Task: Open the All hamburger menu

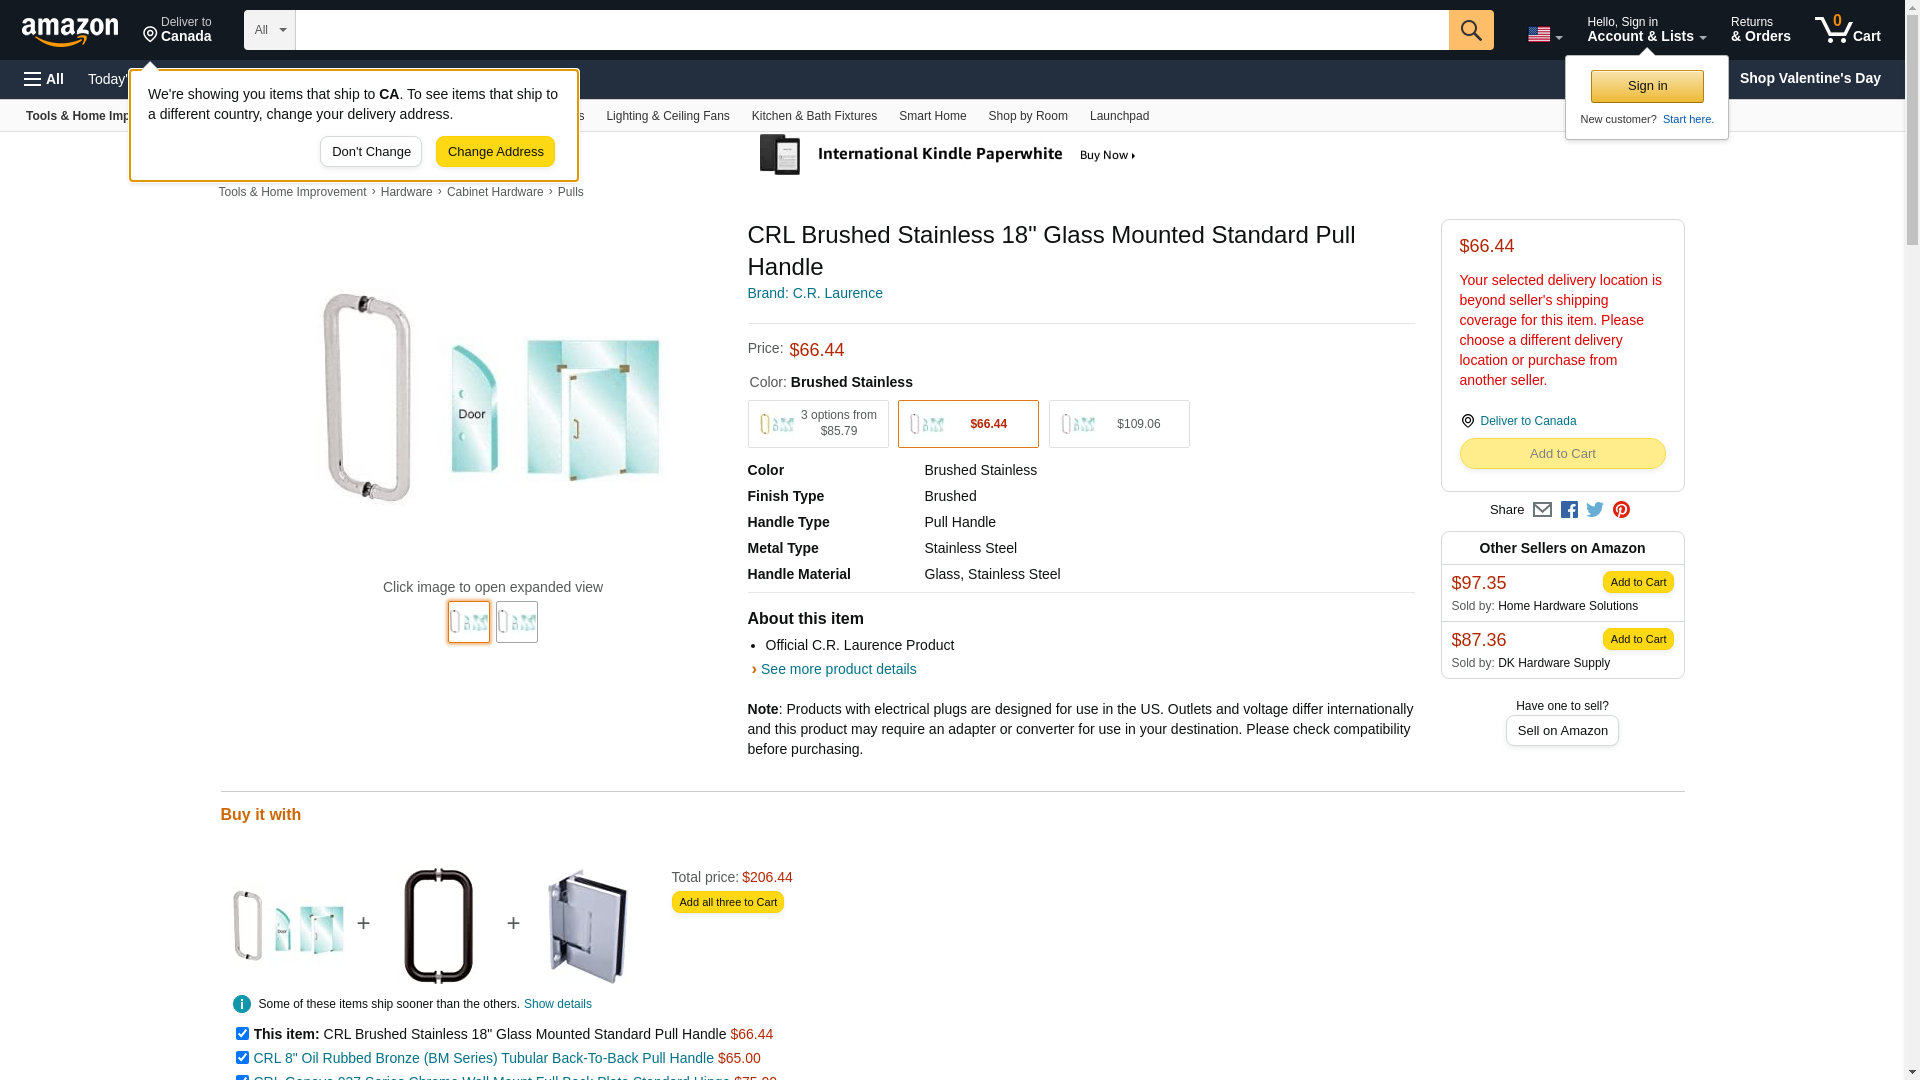Action: coord(44,79)
